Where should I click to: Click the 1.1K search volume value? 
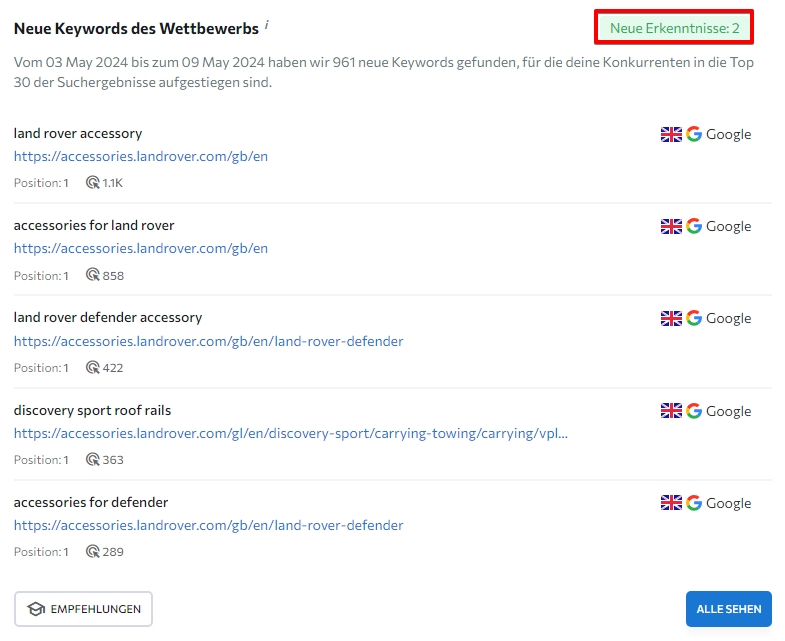click(113, 183)
